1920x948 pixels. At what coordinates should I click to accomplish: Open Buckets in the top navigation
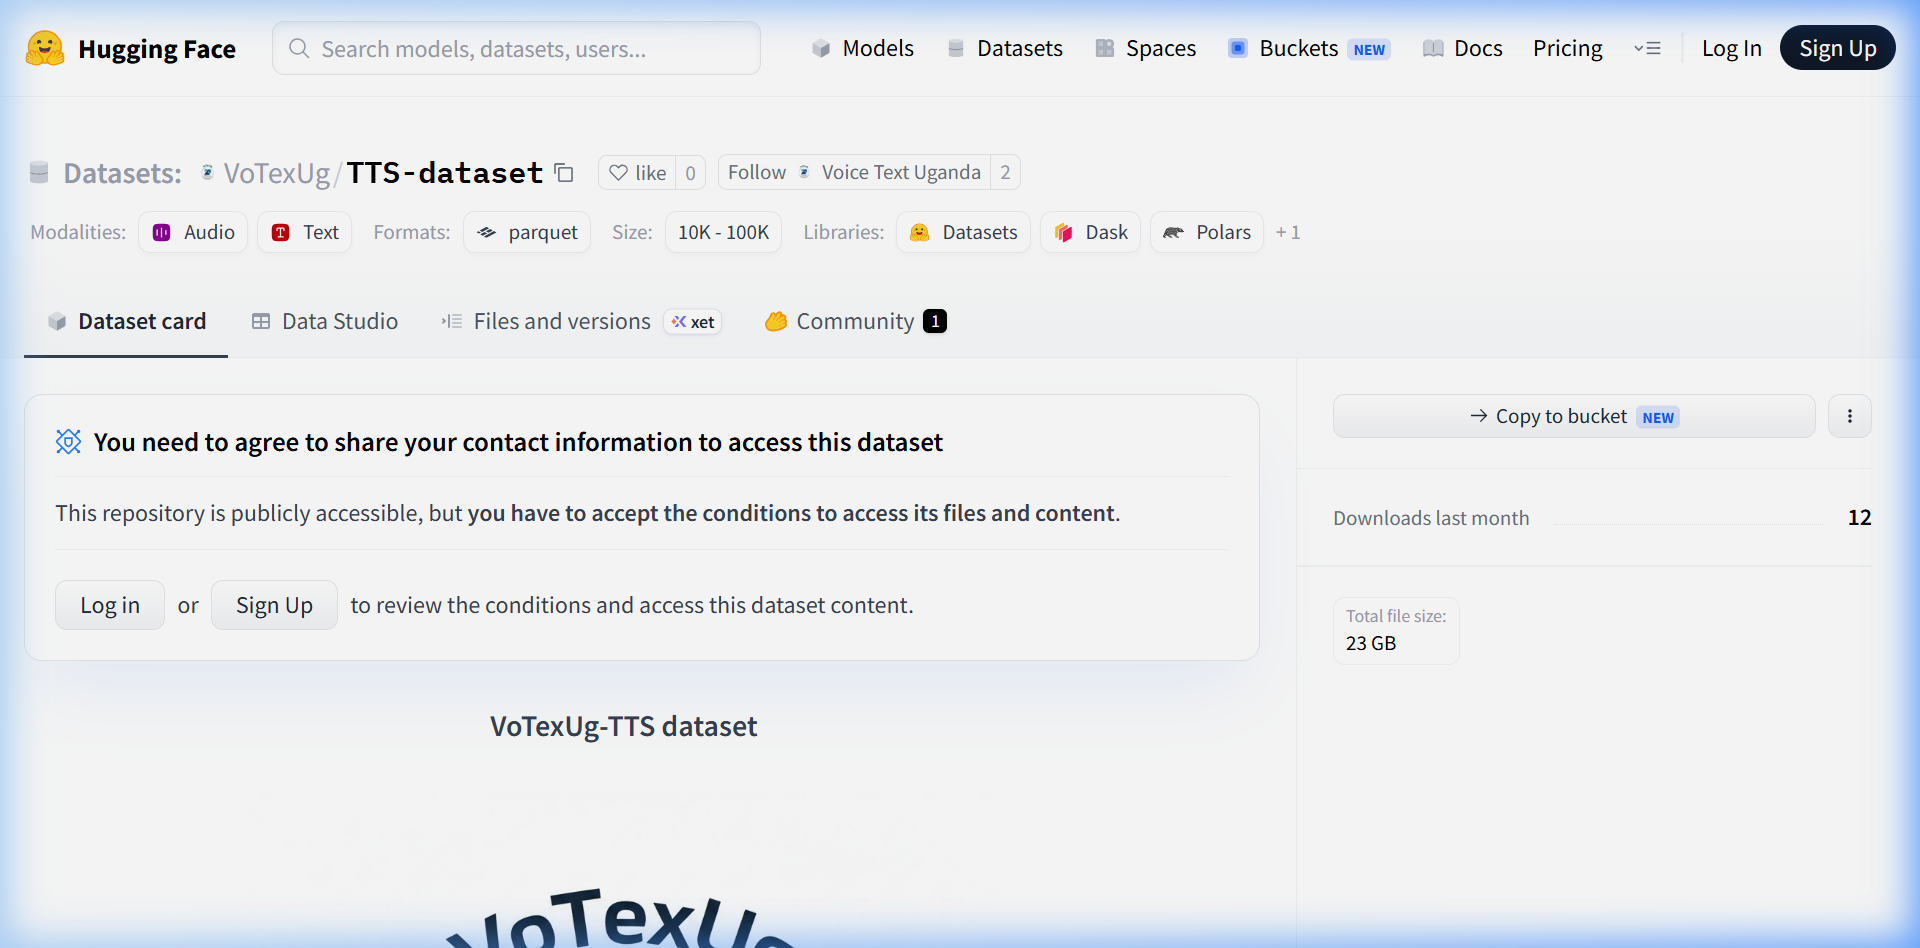[x=1309, y=48]
